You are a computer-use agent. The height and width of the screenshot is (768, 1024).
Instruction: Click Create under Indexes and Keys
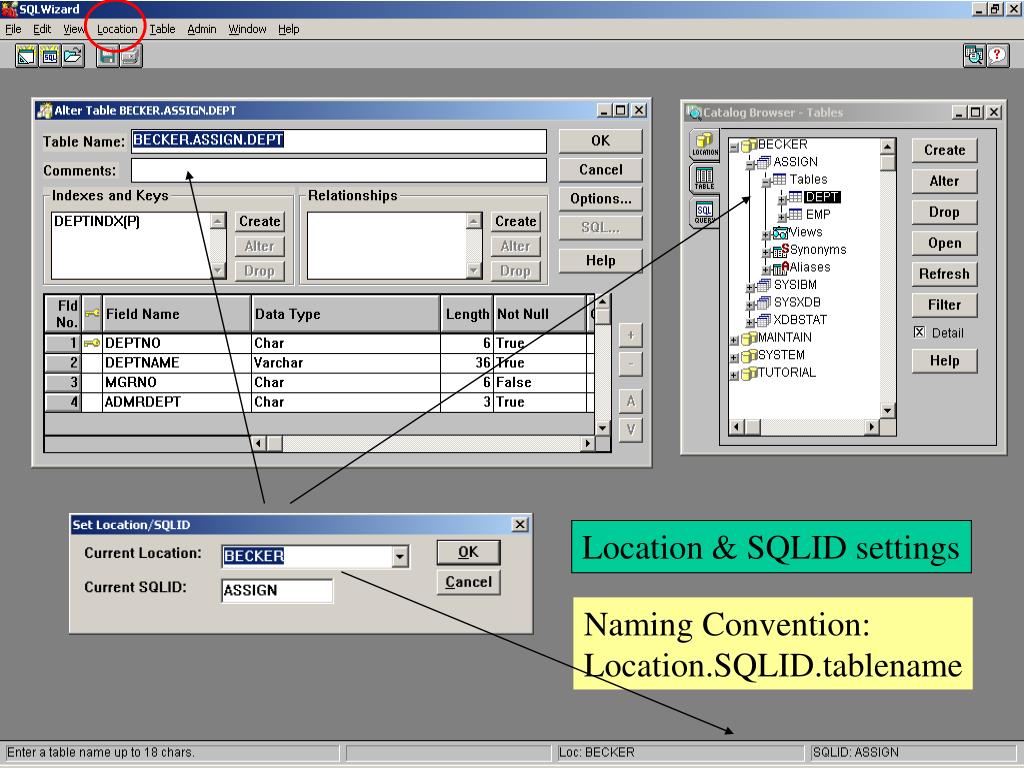(260, 221)
